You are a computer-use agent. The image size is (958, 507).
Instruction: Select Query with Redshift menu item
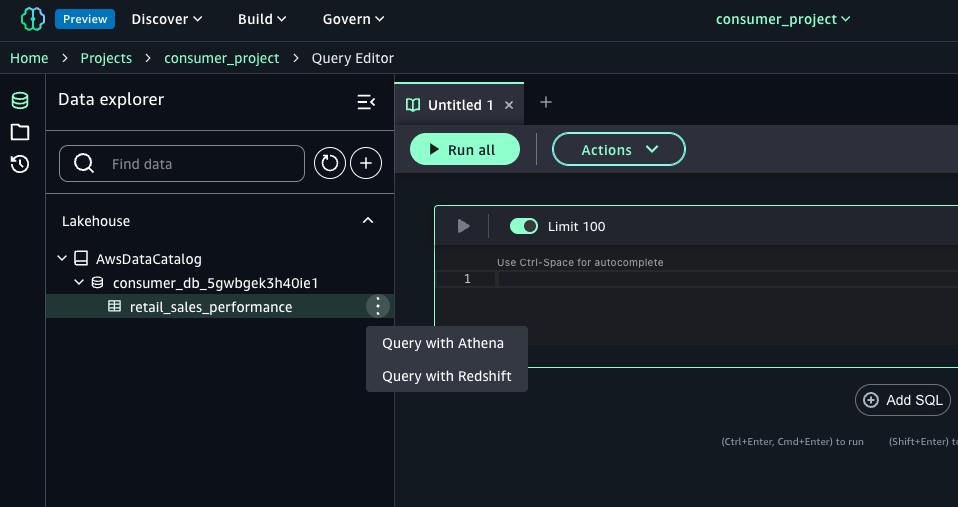[447, 376]
